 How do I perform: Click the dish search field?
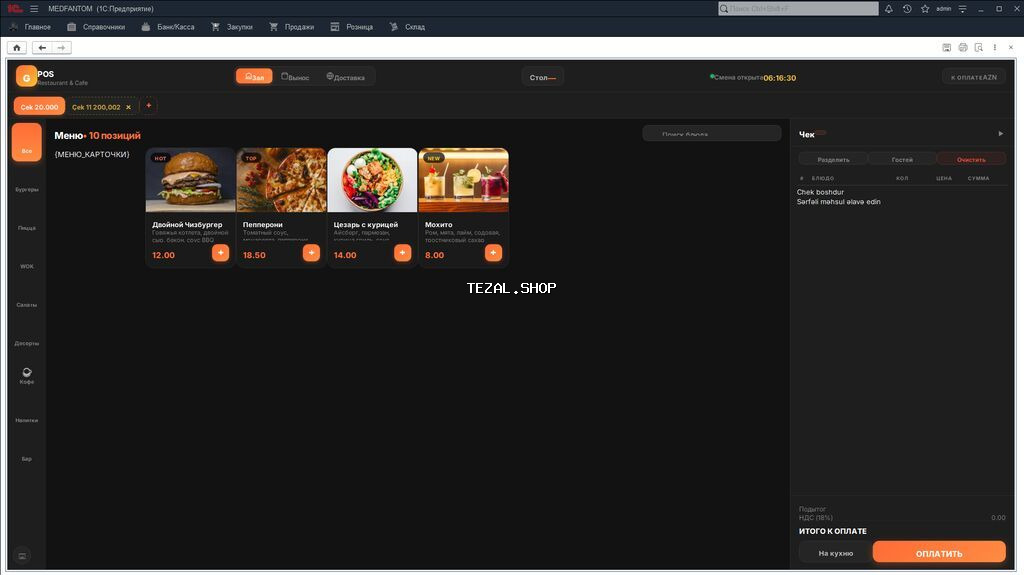pos(712,133)
